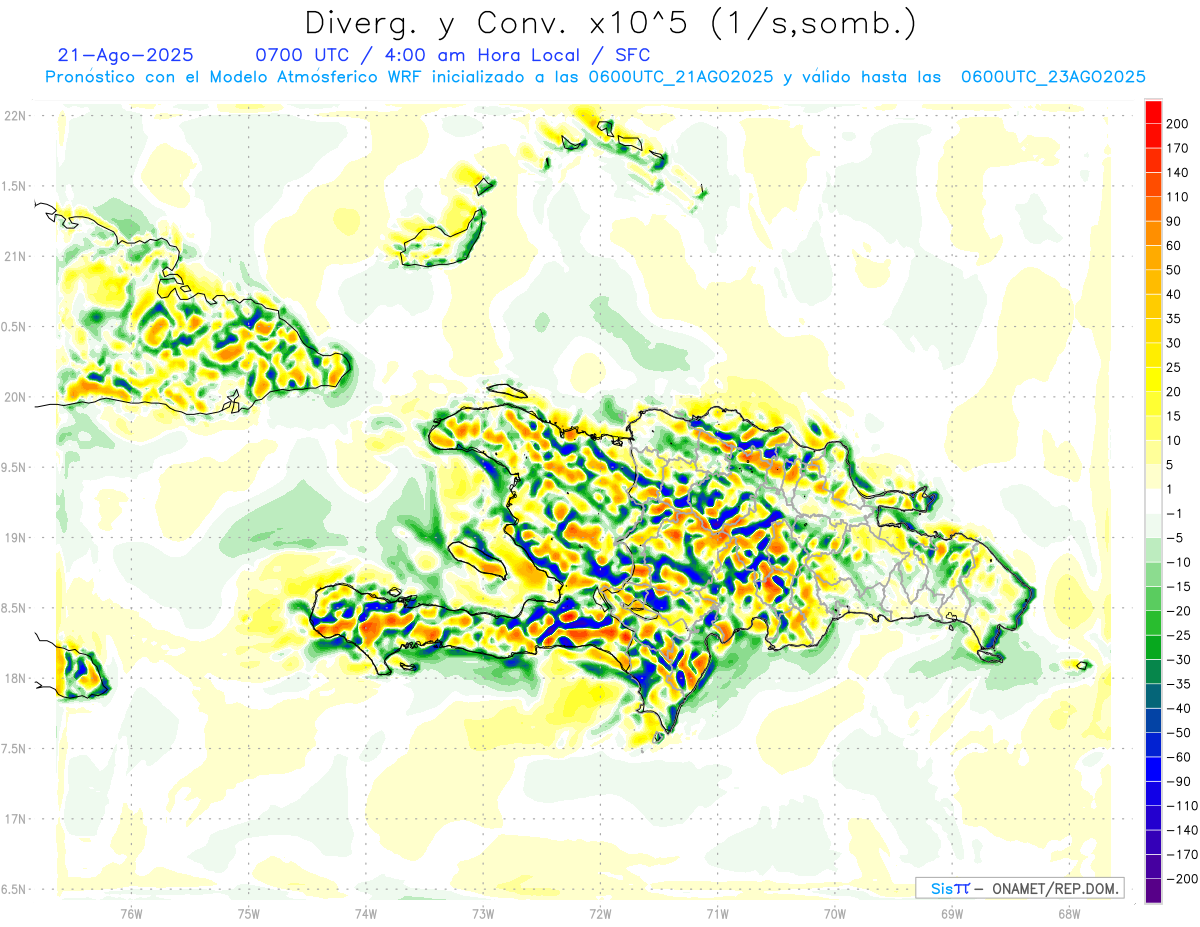Click the '22N' latitude label
The width and height of the screenshot is (1200, 927).
14,116
